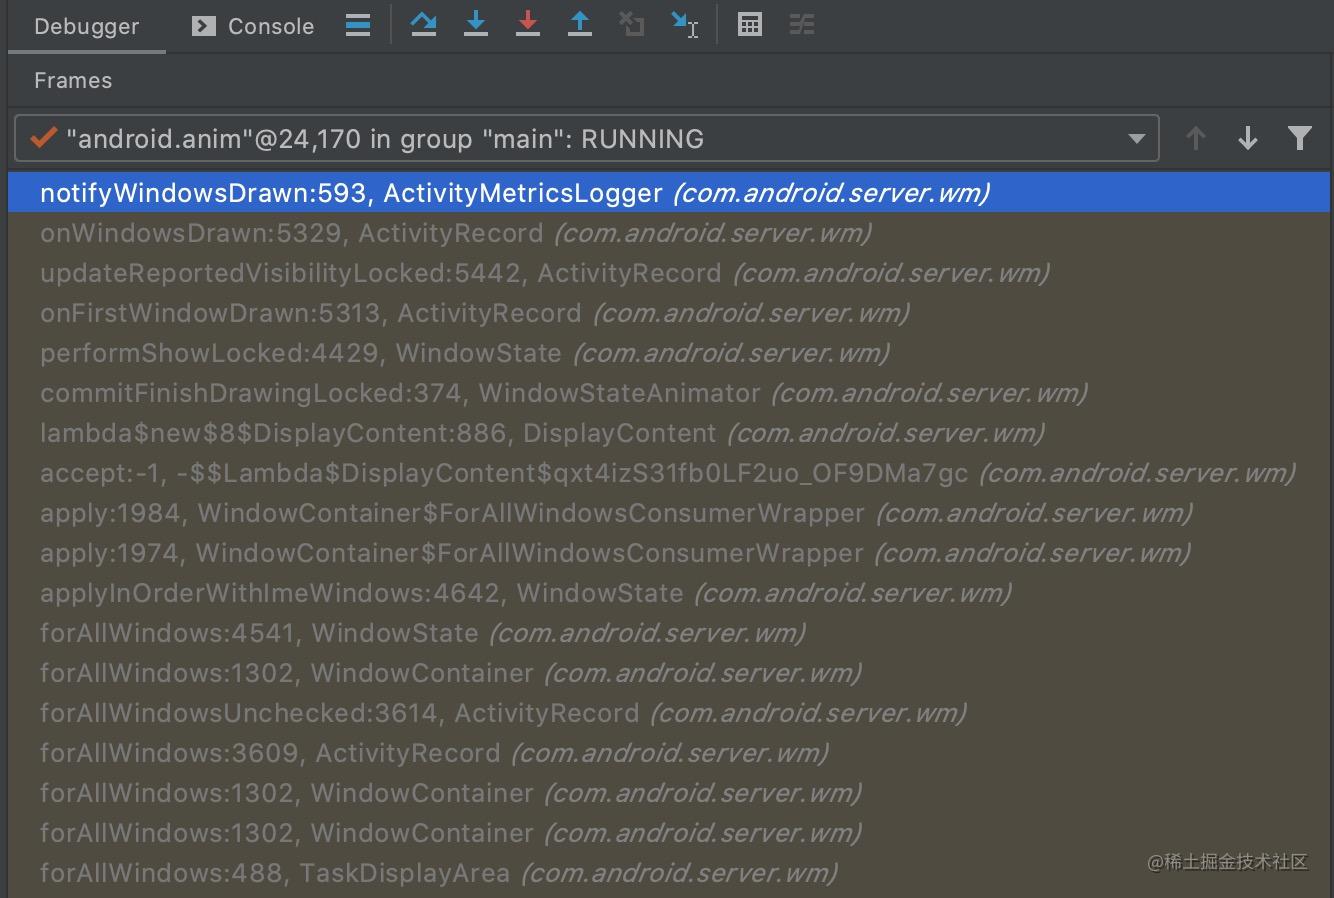The height and width of the screenshot is (898, 1334).
Task: Select the apply:1984 frame
Action: point(669,513)
